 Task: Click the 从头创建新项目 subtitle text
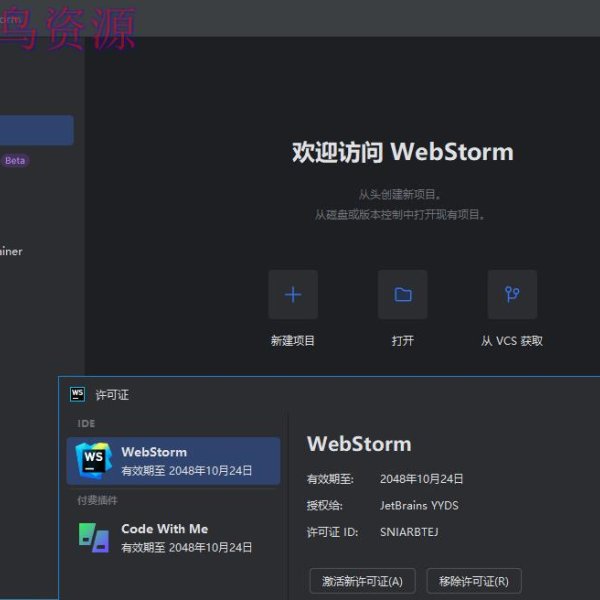400,194
